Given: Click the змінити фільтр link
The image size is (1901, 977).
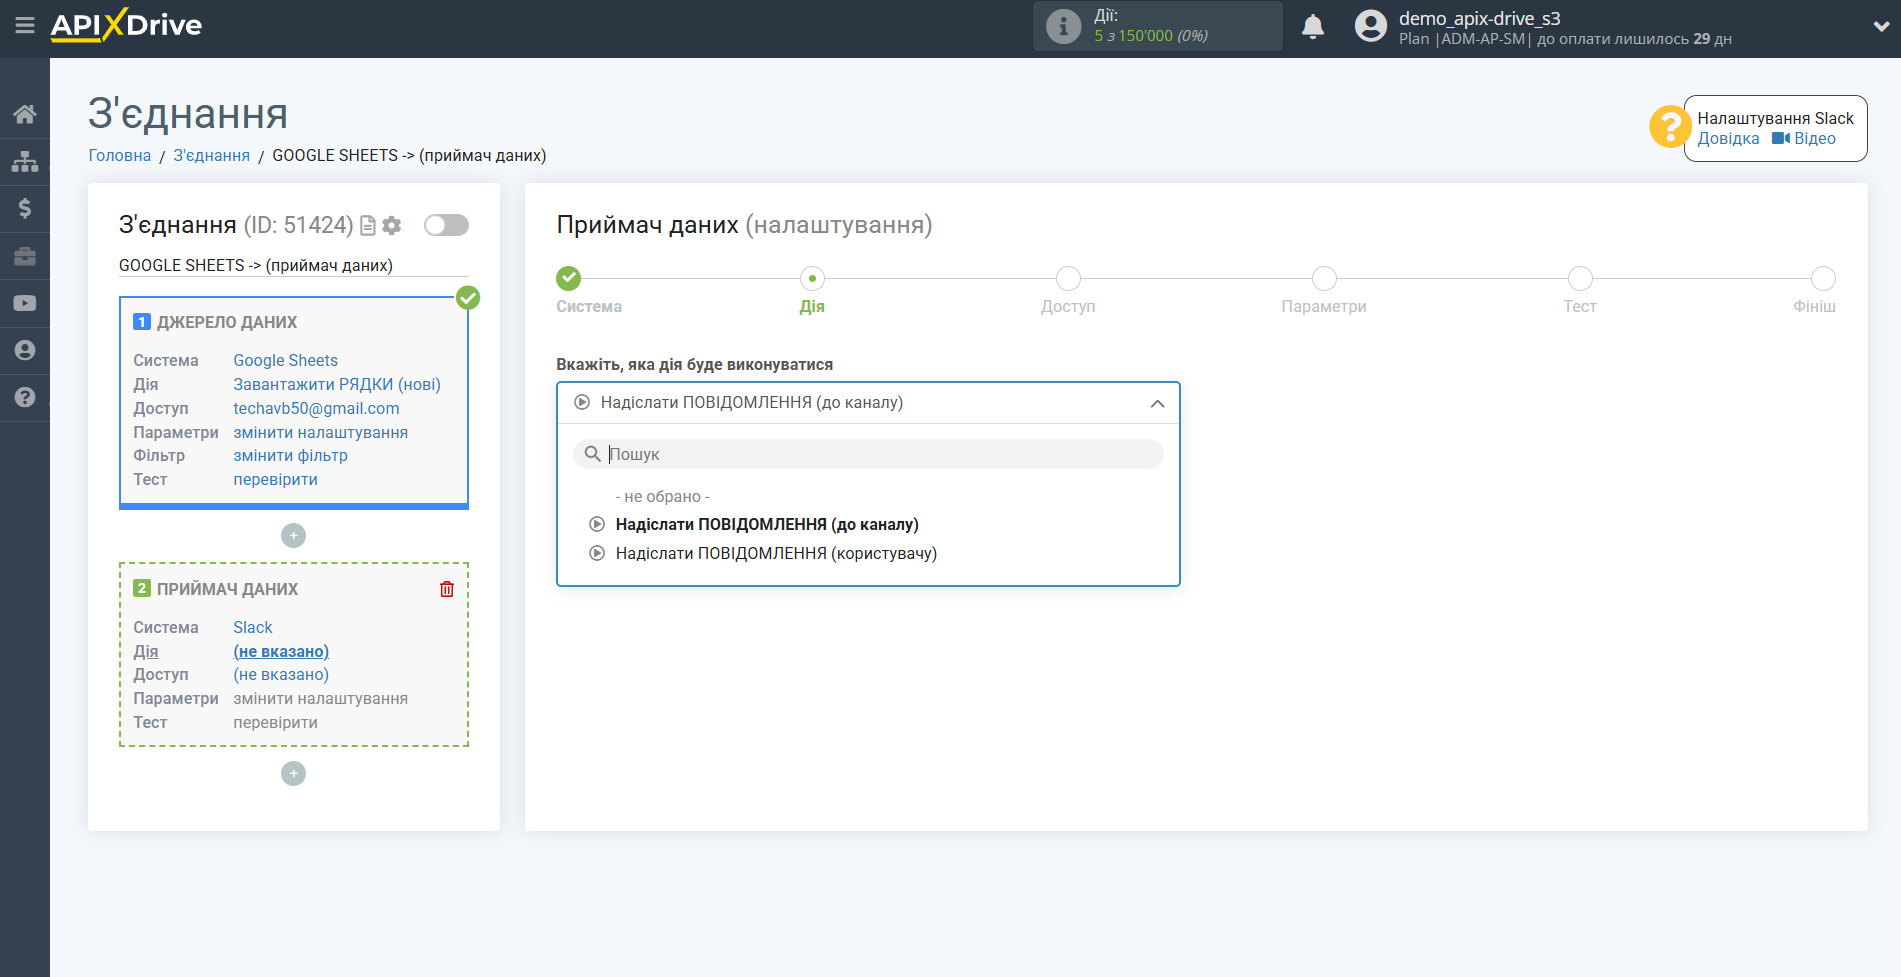Looking at the screenshot, I should 291,456.
